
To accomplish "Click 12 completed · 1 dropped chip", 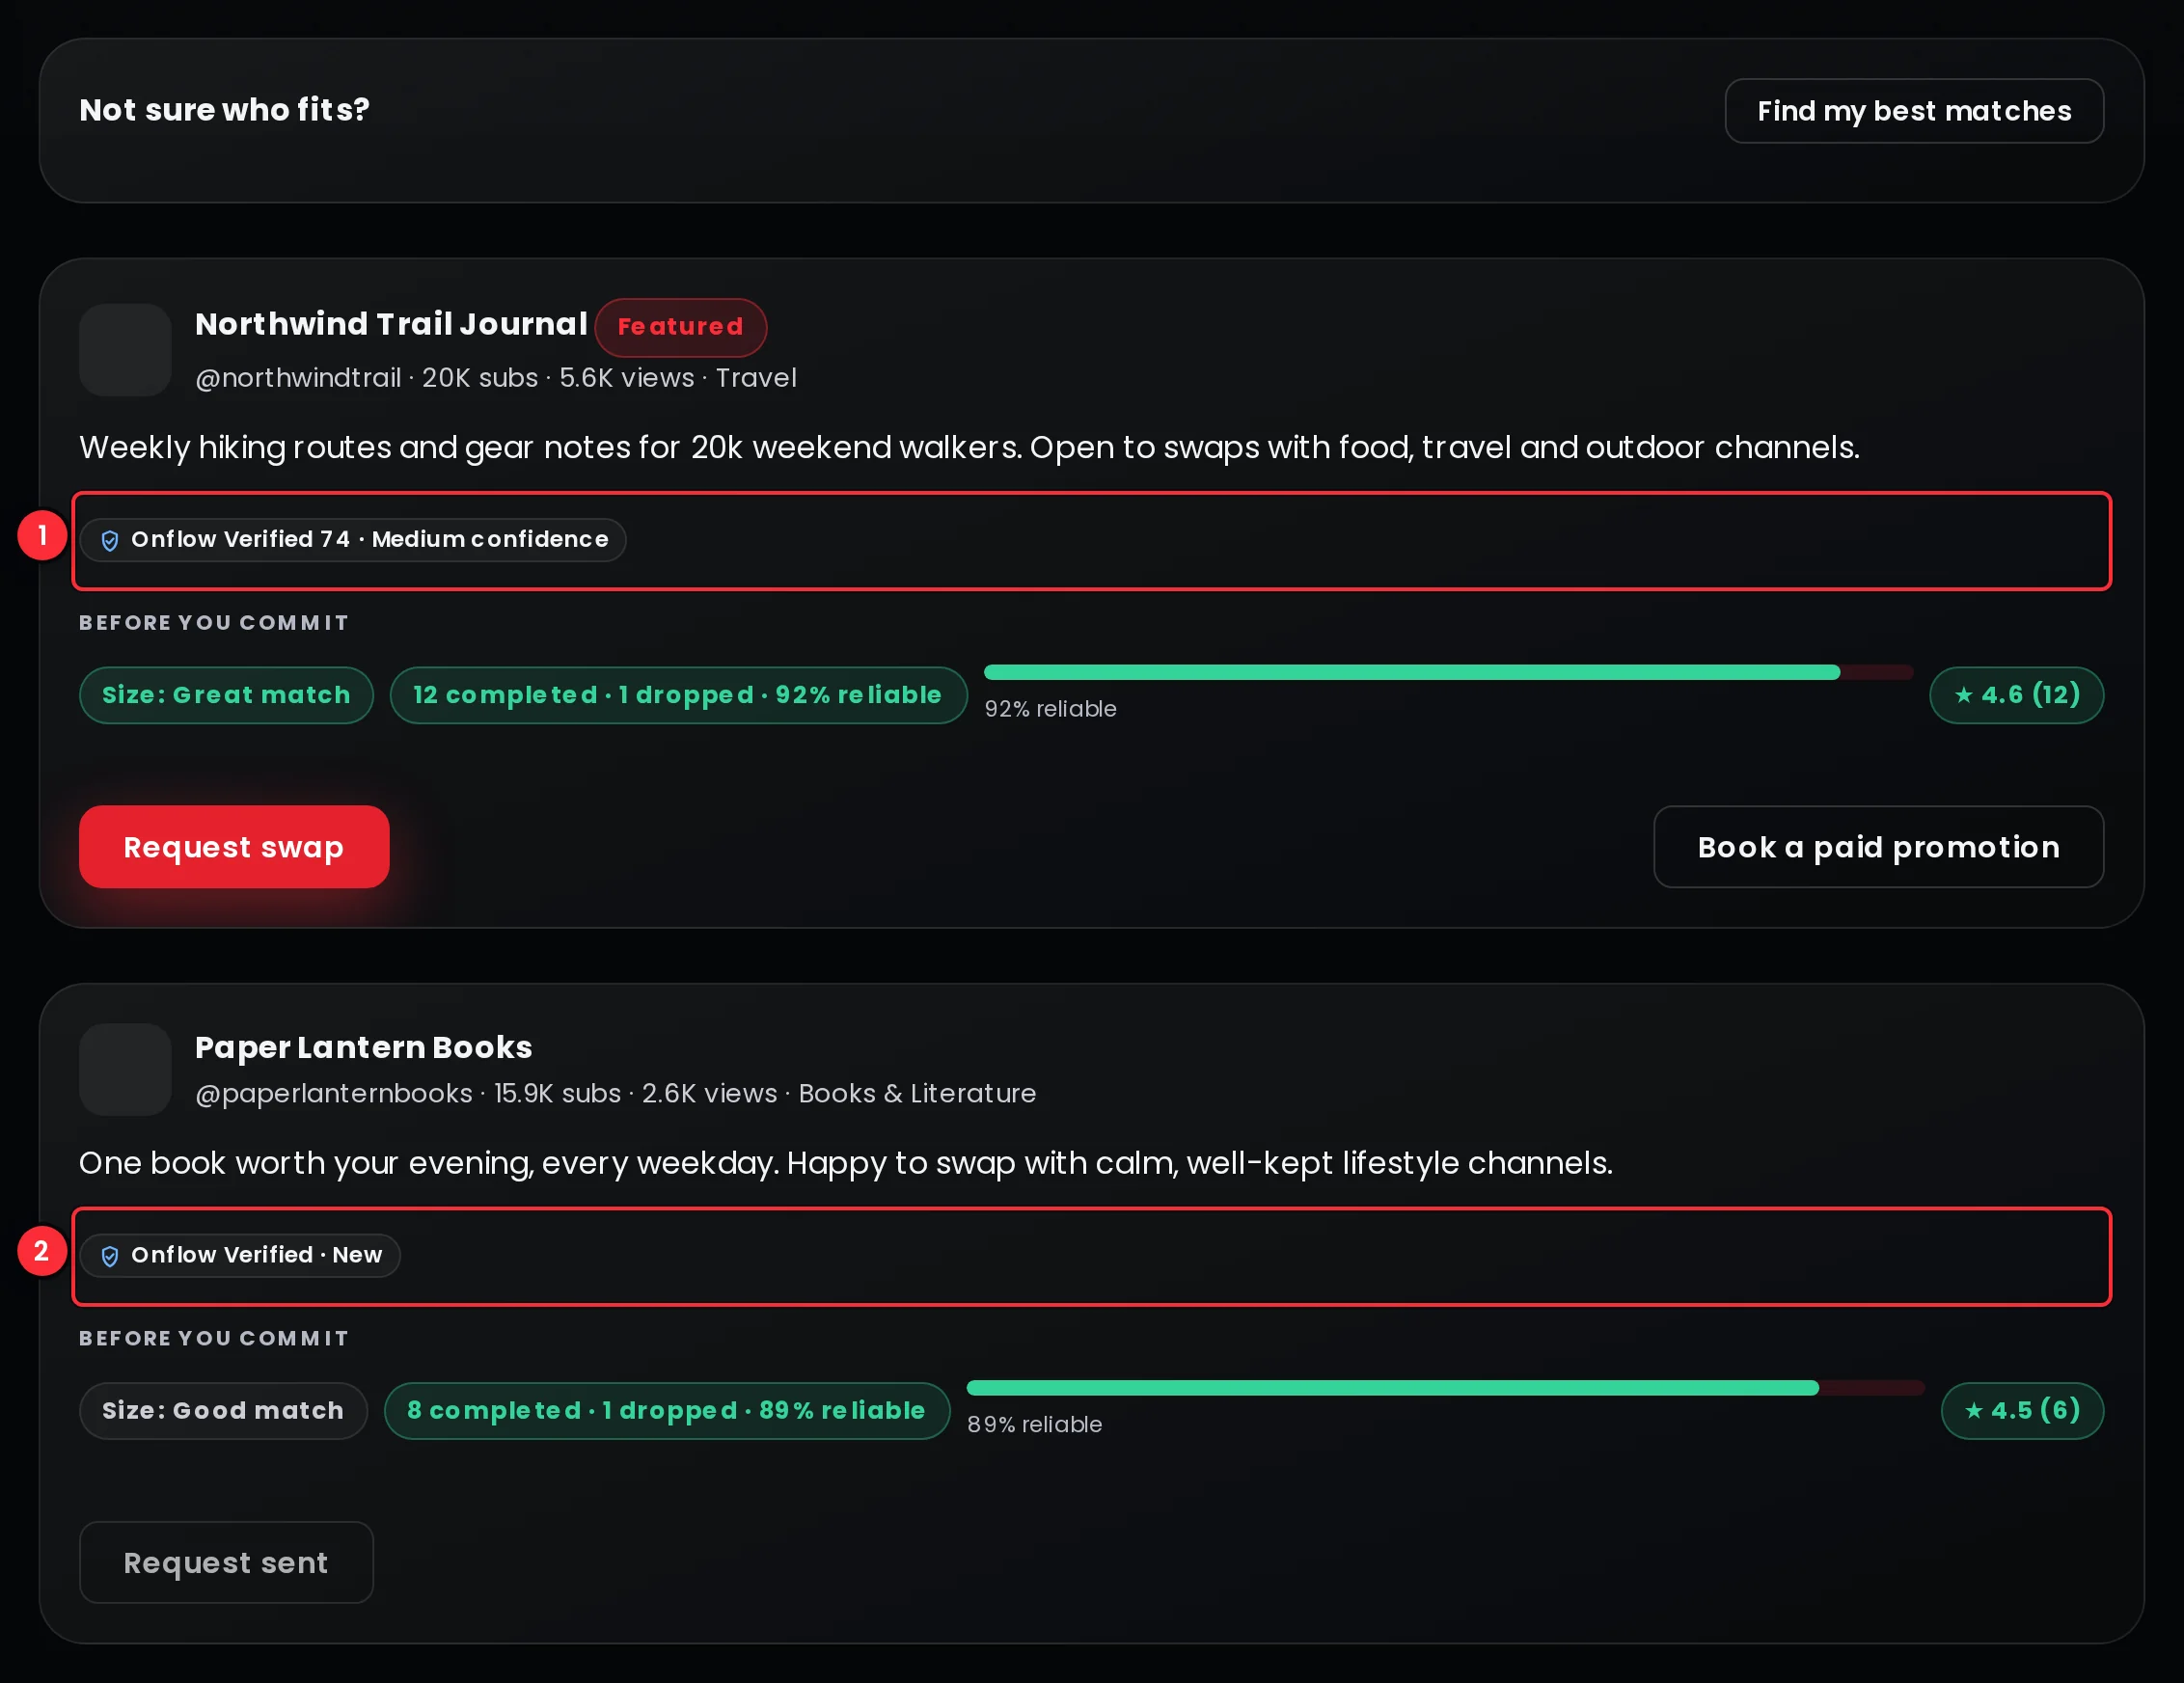I will click(678, 695).
